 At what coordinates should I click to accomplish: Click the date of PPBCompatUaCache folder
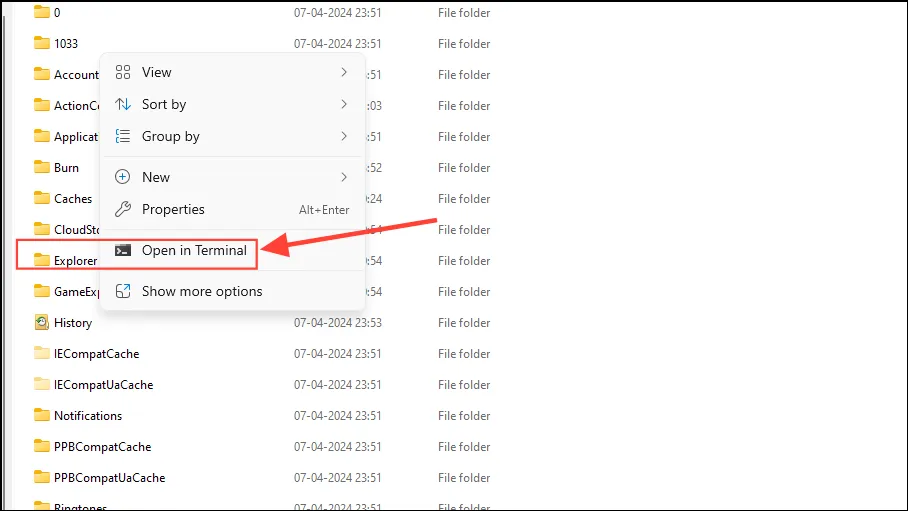click(x=338, y=478)
